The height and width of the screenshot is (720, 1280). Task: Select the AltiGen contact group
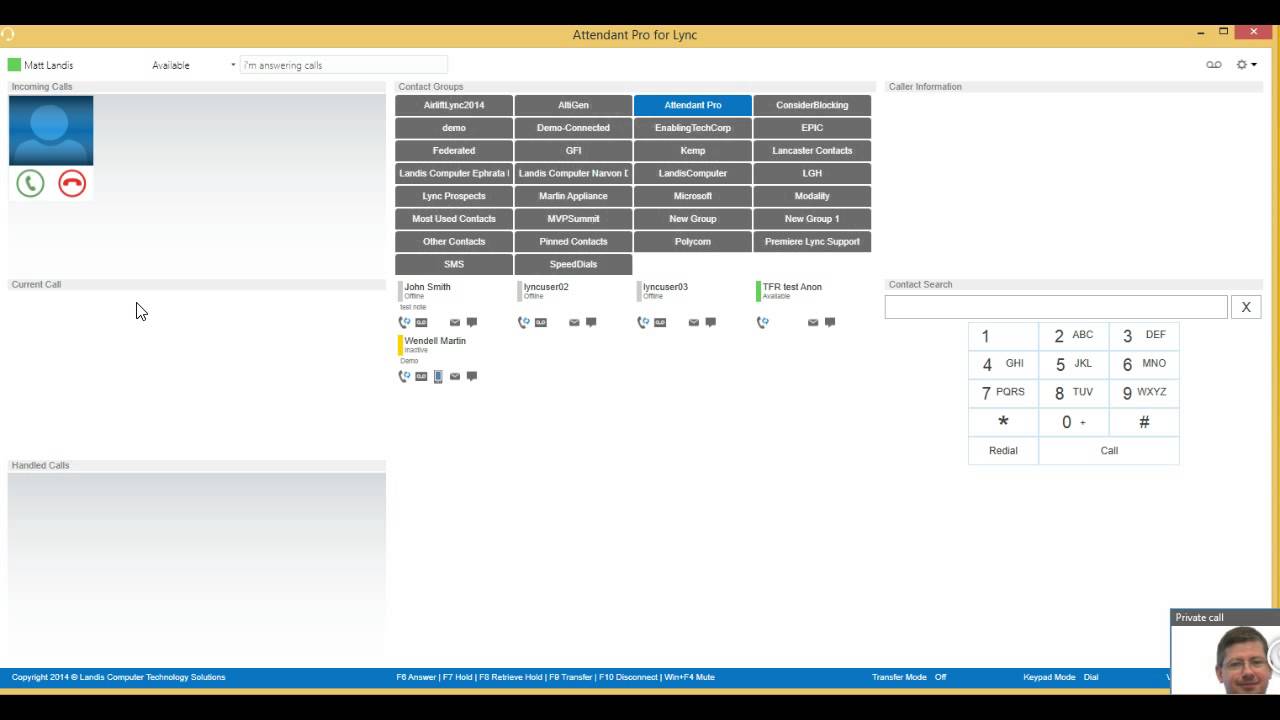coord(573,105)
